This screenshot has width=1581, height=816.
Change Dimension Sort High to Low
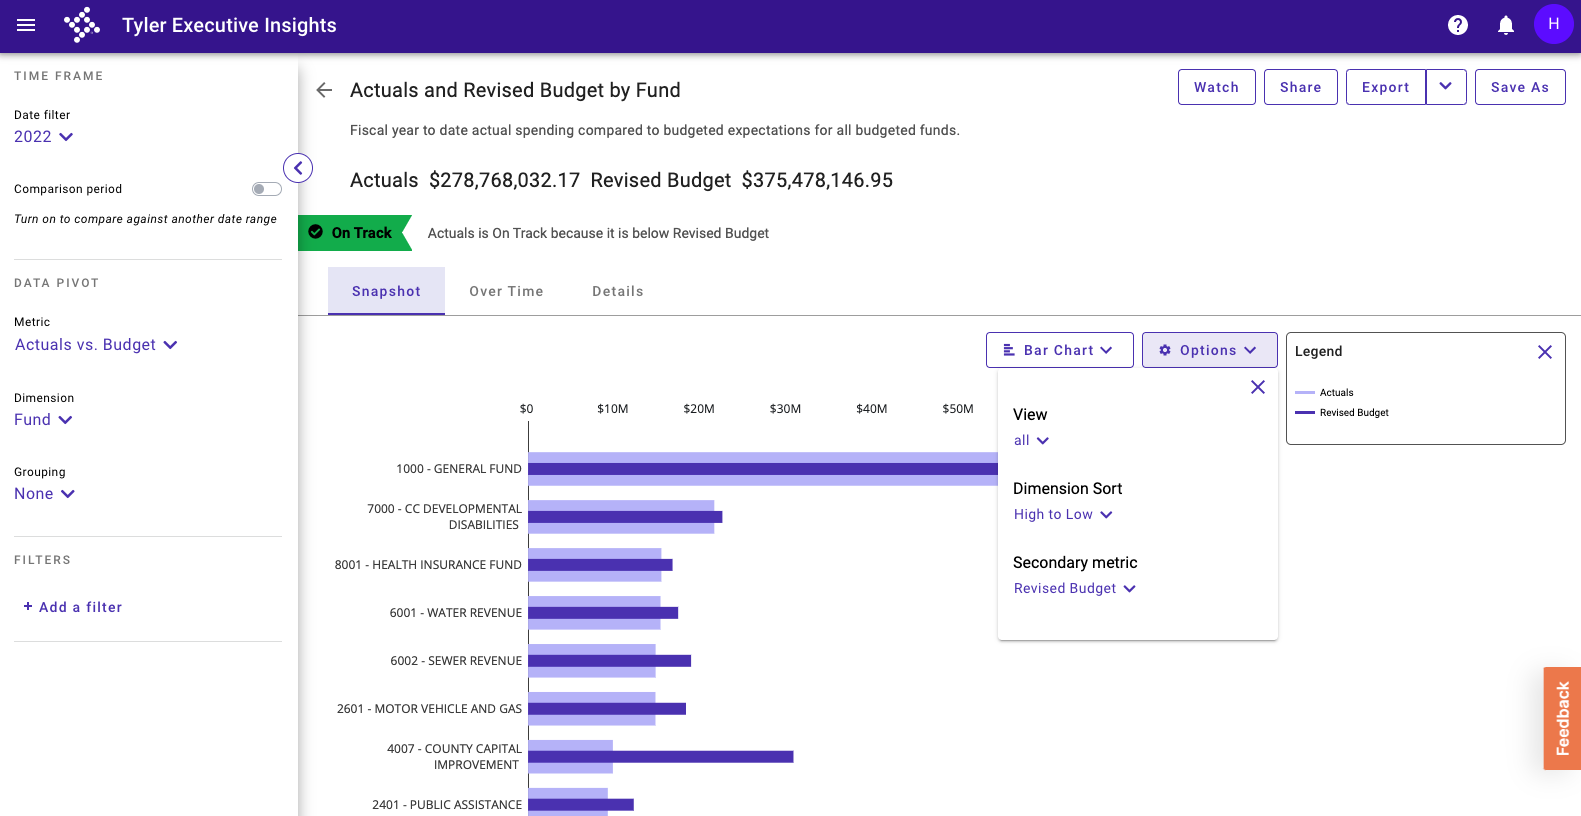(1063, 514)
